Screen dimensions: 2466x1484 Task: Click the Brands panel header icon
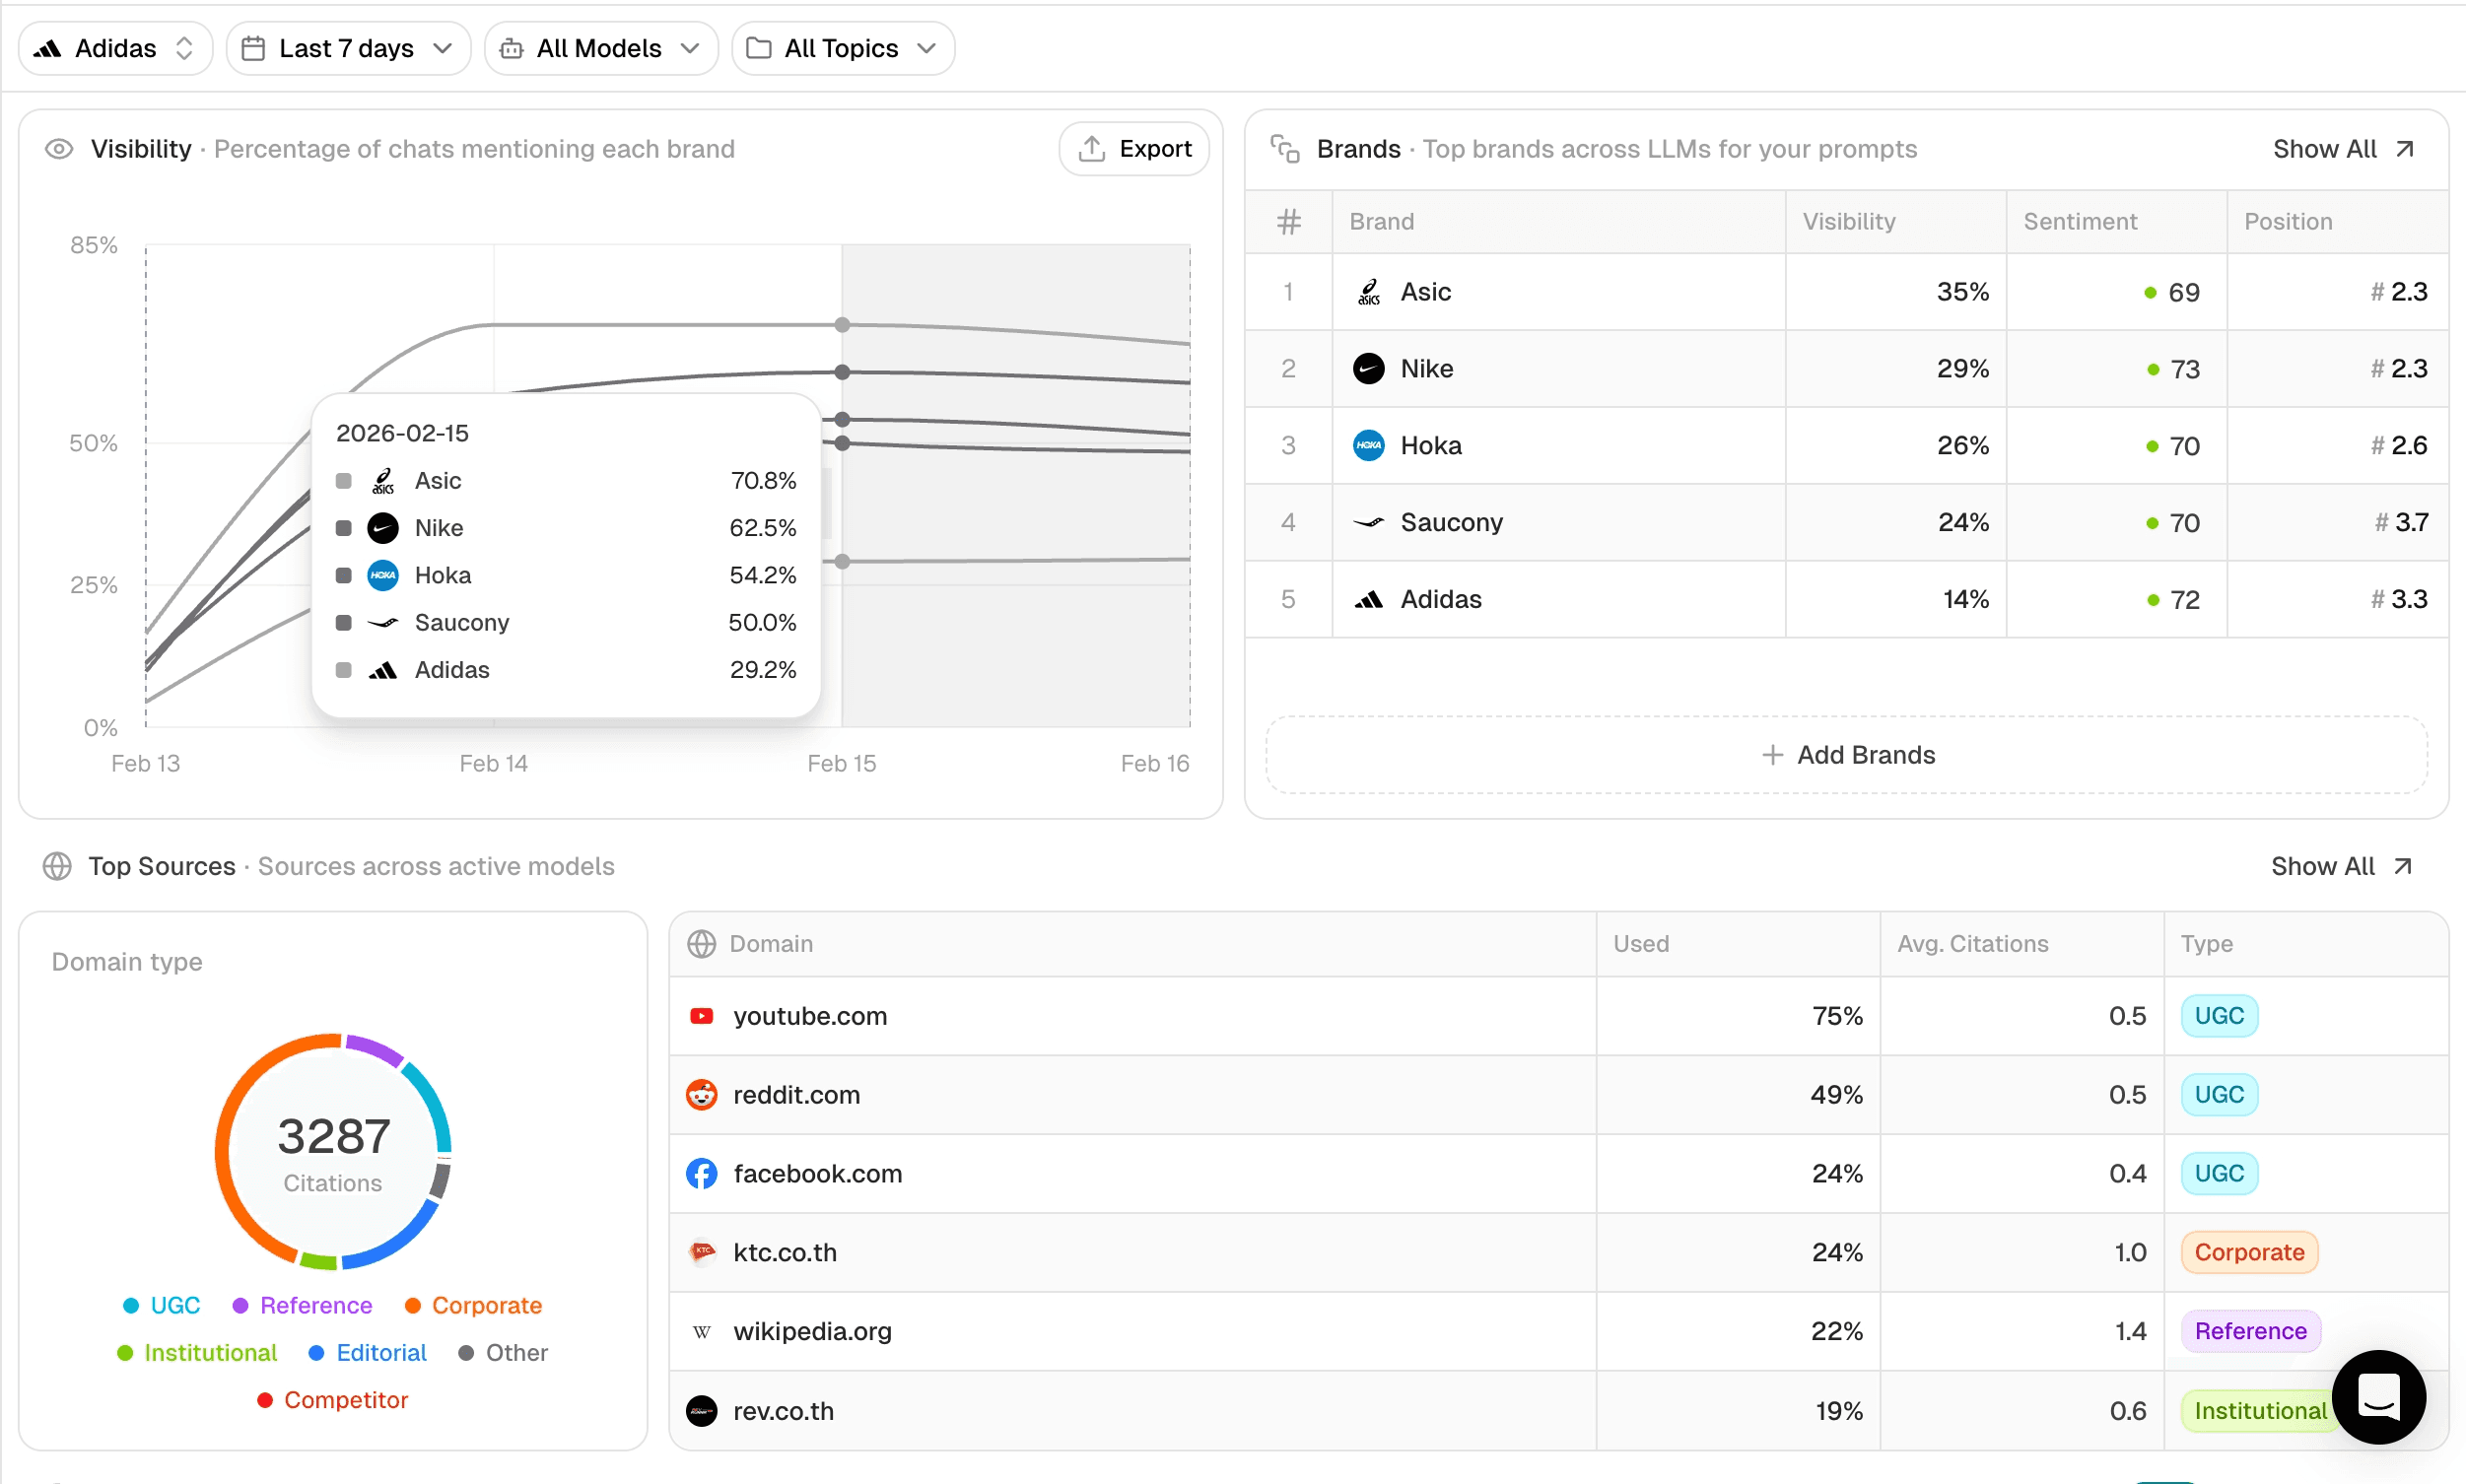coord(1285,149)
